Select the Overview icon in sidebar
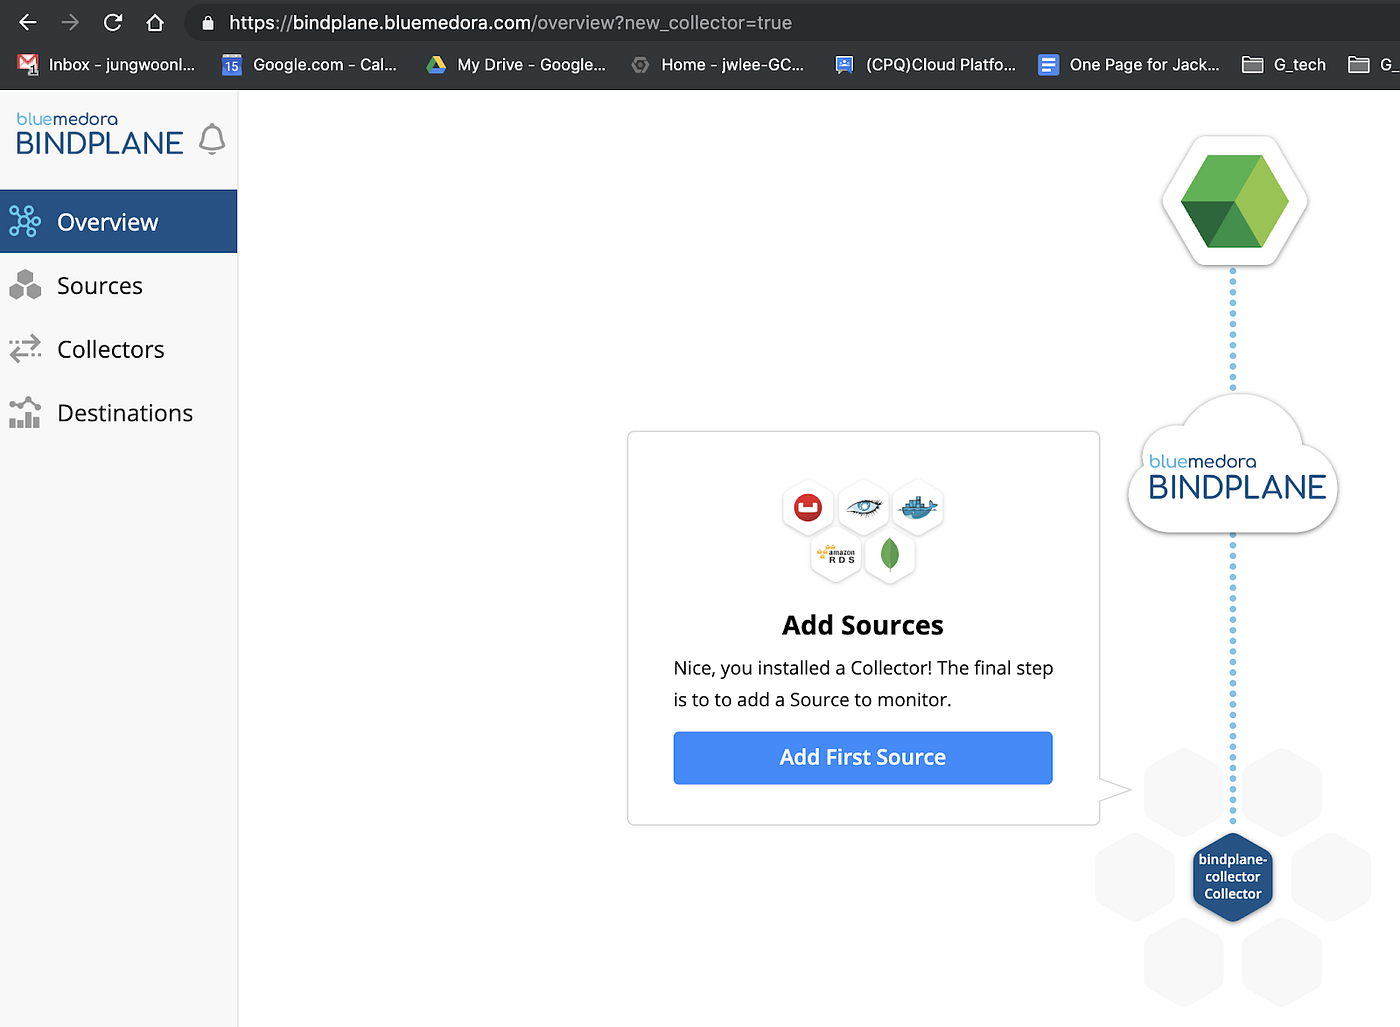Image resolution: width=1400 pixels, height=1027 pixels. pyautogui.click(x=24, y=220)
